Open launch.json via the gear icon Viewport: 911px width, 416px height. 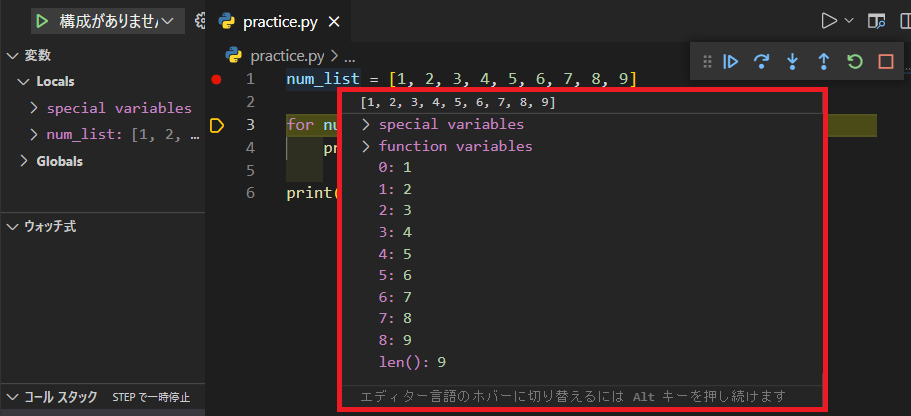(200, 21)
